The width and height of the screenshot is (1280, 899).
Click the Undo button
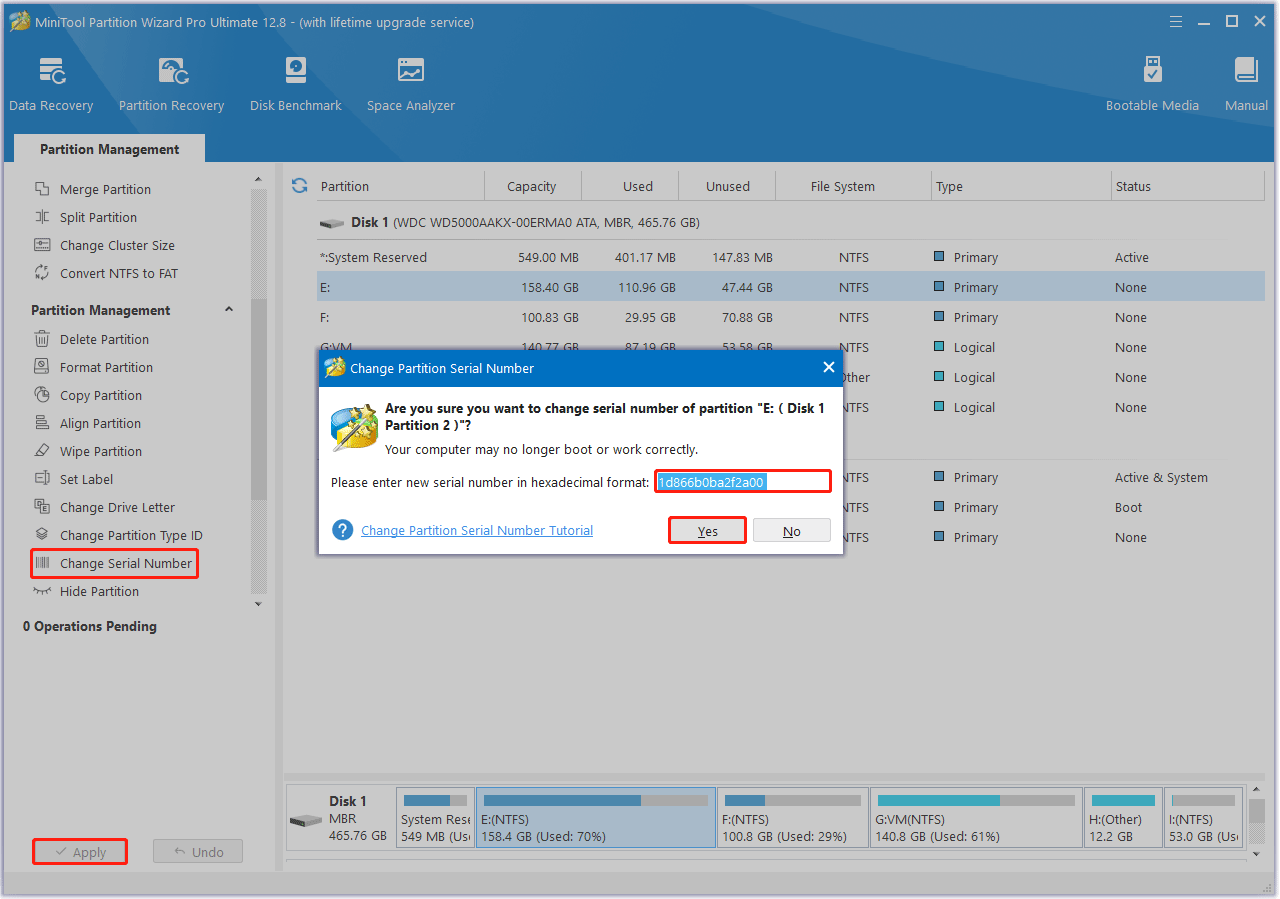click(x=198, y=852)
